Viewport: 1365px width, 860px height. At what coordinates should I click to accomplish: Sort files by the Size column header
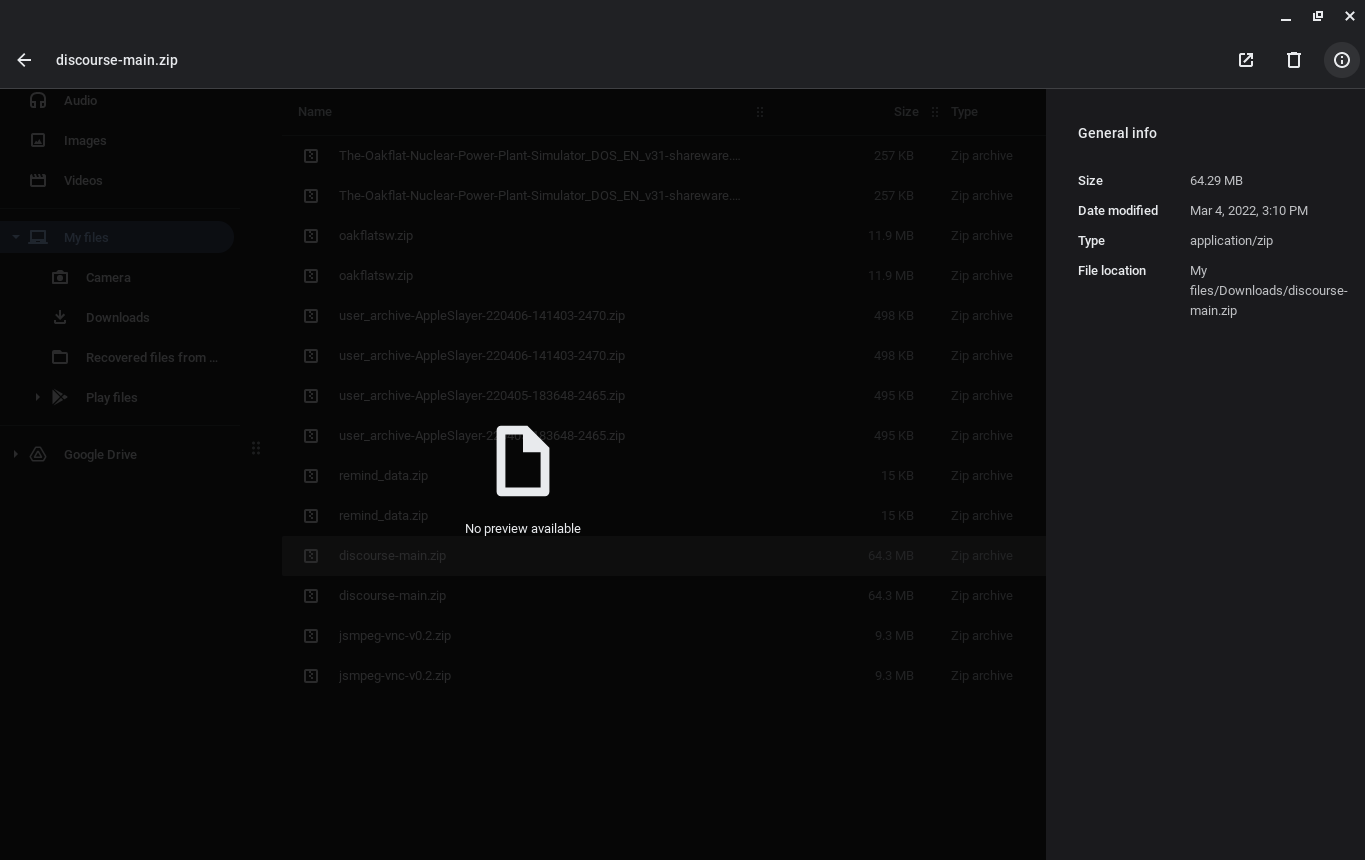[905, 112]
